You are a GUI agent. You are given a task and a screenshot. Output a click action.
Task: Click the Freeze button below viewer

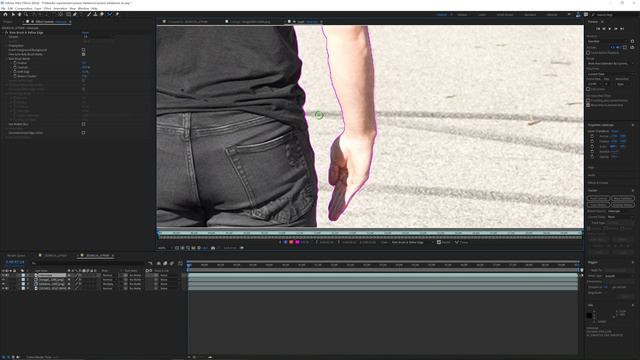tap(462, 242)
